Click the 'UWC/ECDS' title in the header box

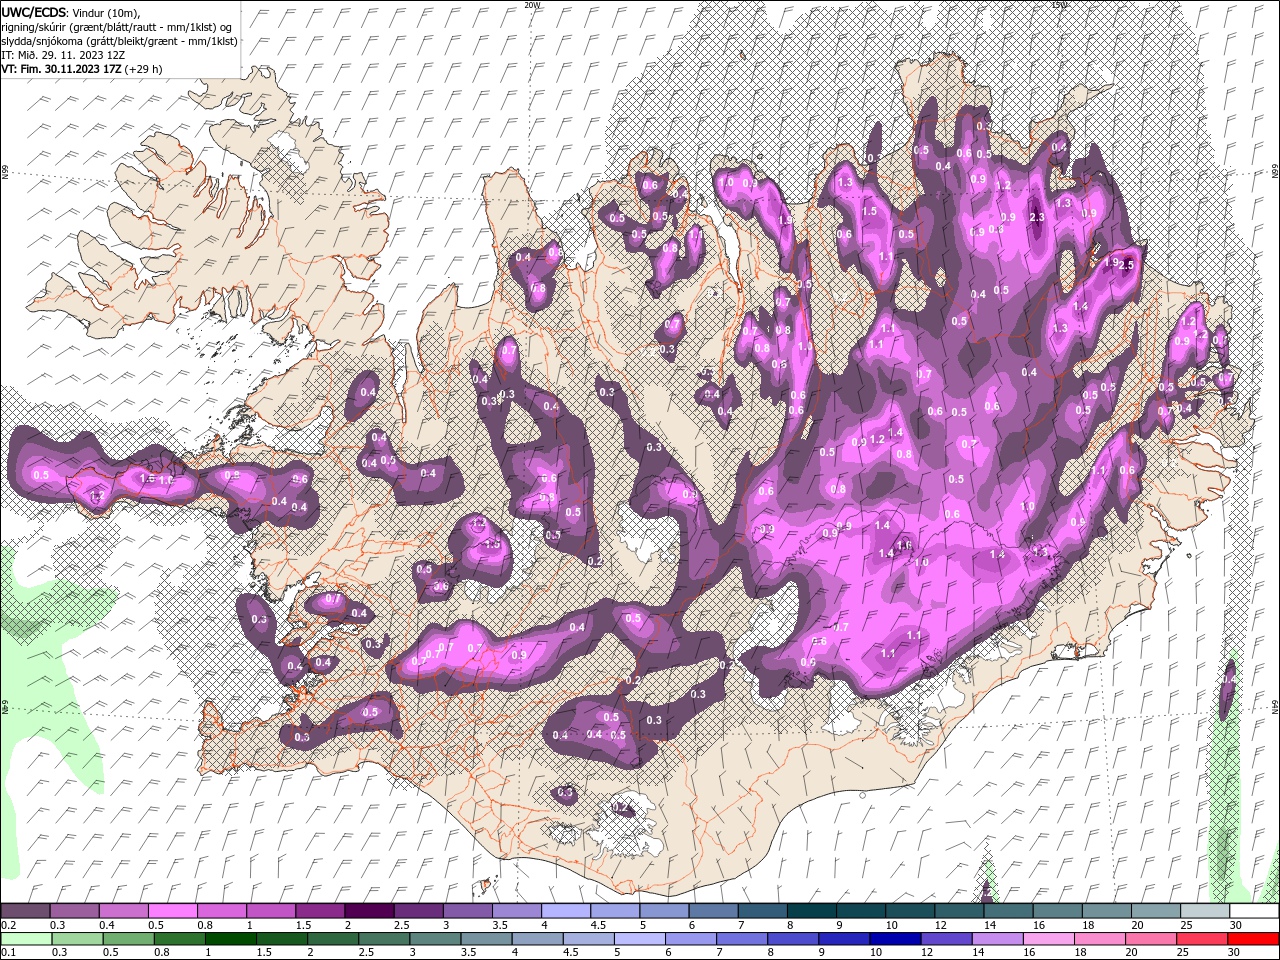pos(33,12)
